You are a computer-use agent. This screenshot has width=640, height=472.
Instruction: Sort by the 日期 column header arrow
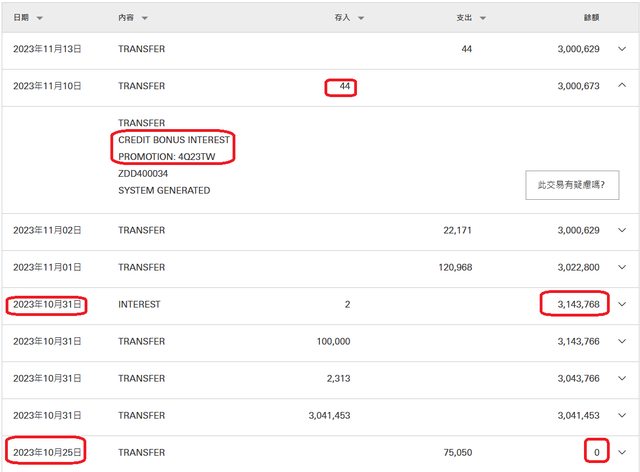click(39, 18)
